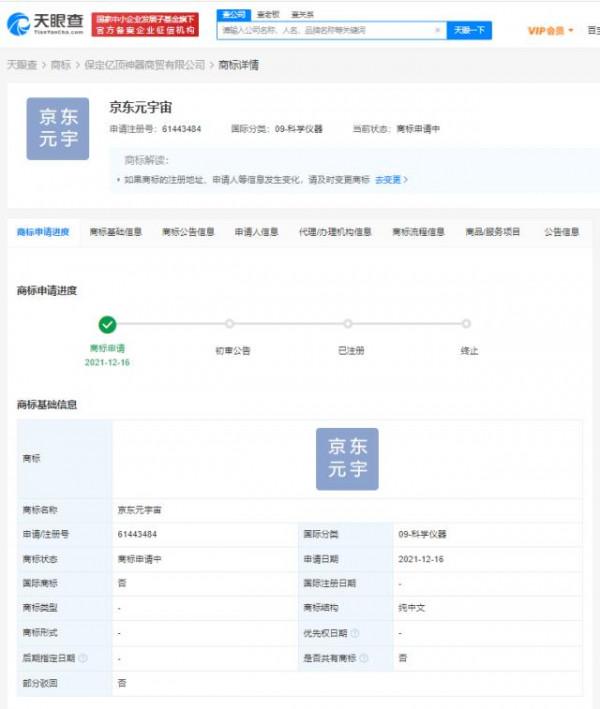Click the Tianyancha logo icon
This screenshot has width=600, height=709.
pos(18,24)
